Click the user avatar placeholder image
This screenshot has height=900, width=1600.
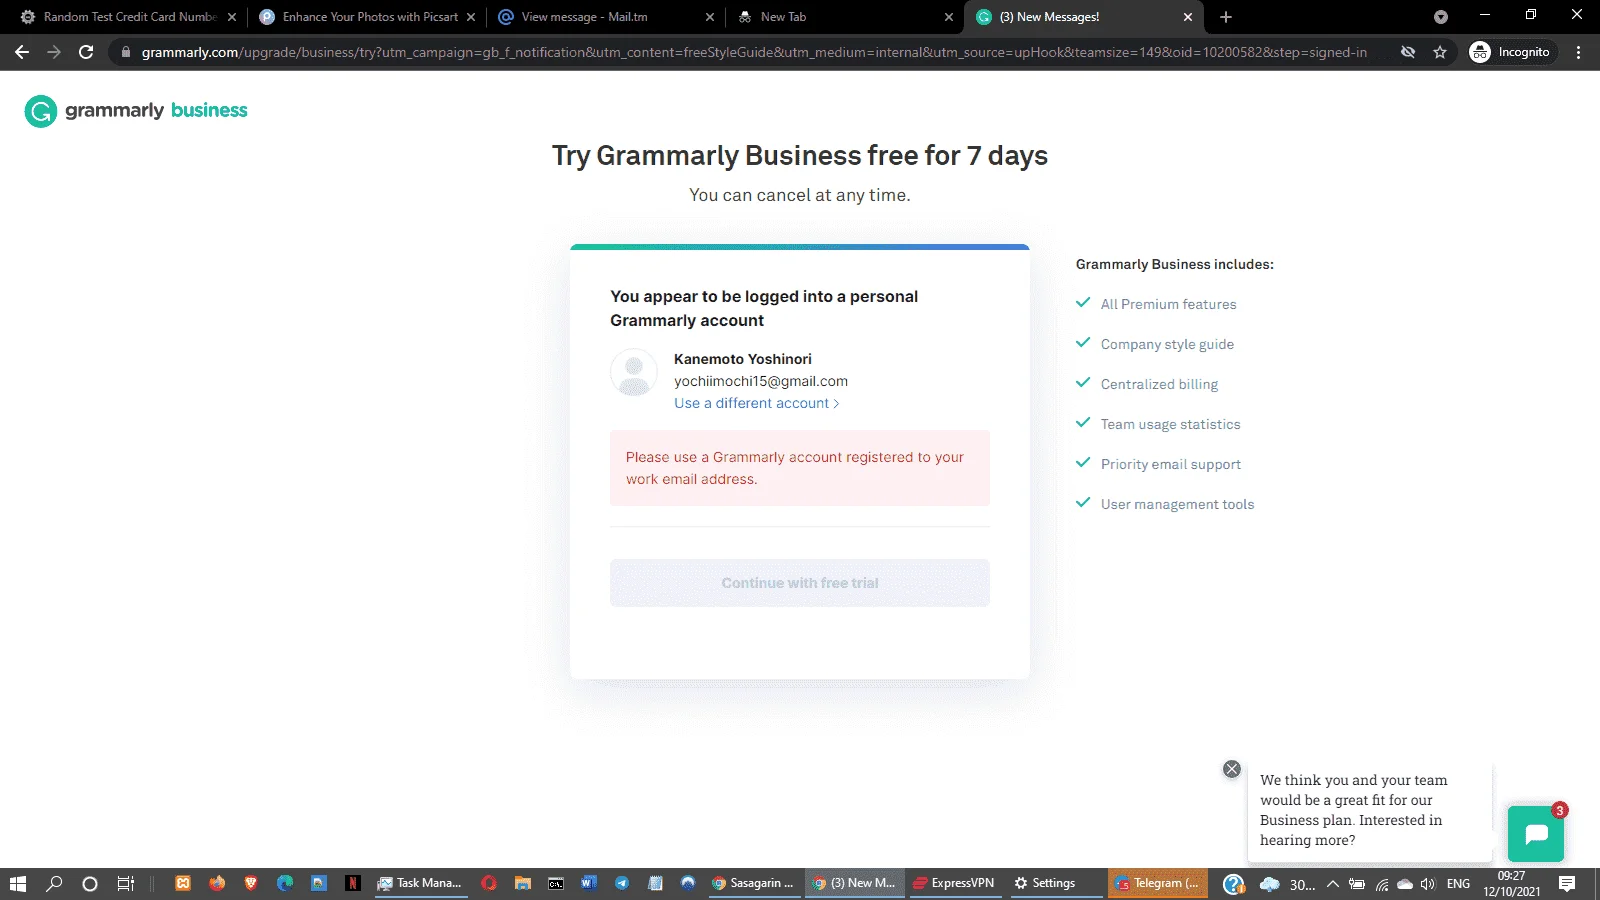coord(634,372)
